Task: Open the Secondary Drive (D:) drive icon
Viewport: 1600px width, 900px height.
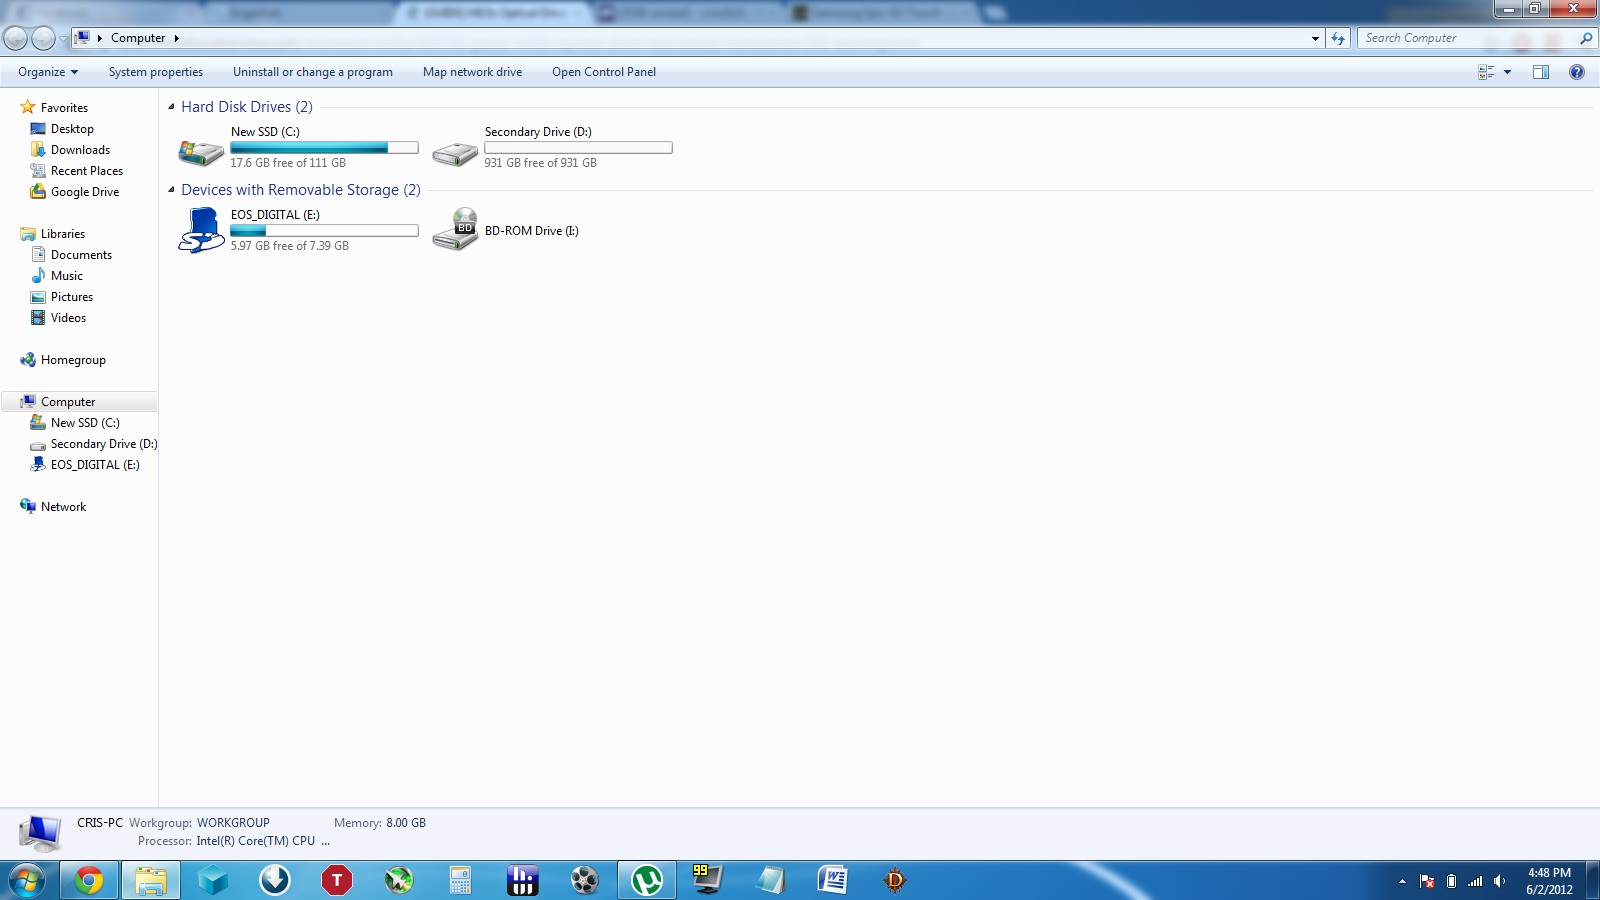Action: pyautogui.click(x=455, y=153)
